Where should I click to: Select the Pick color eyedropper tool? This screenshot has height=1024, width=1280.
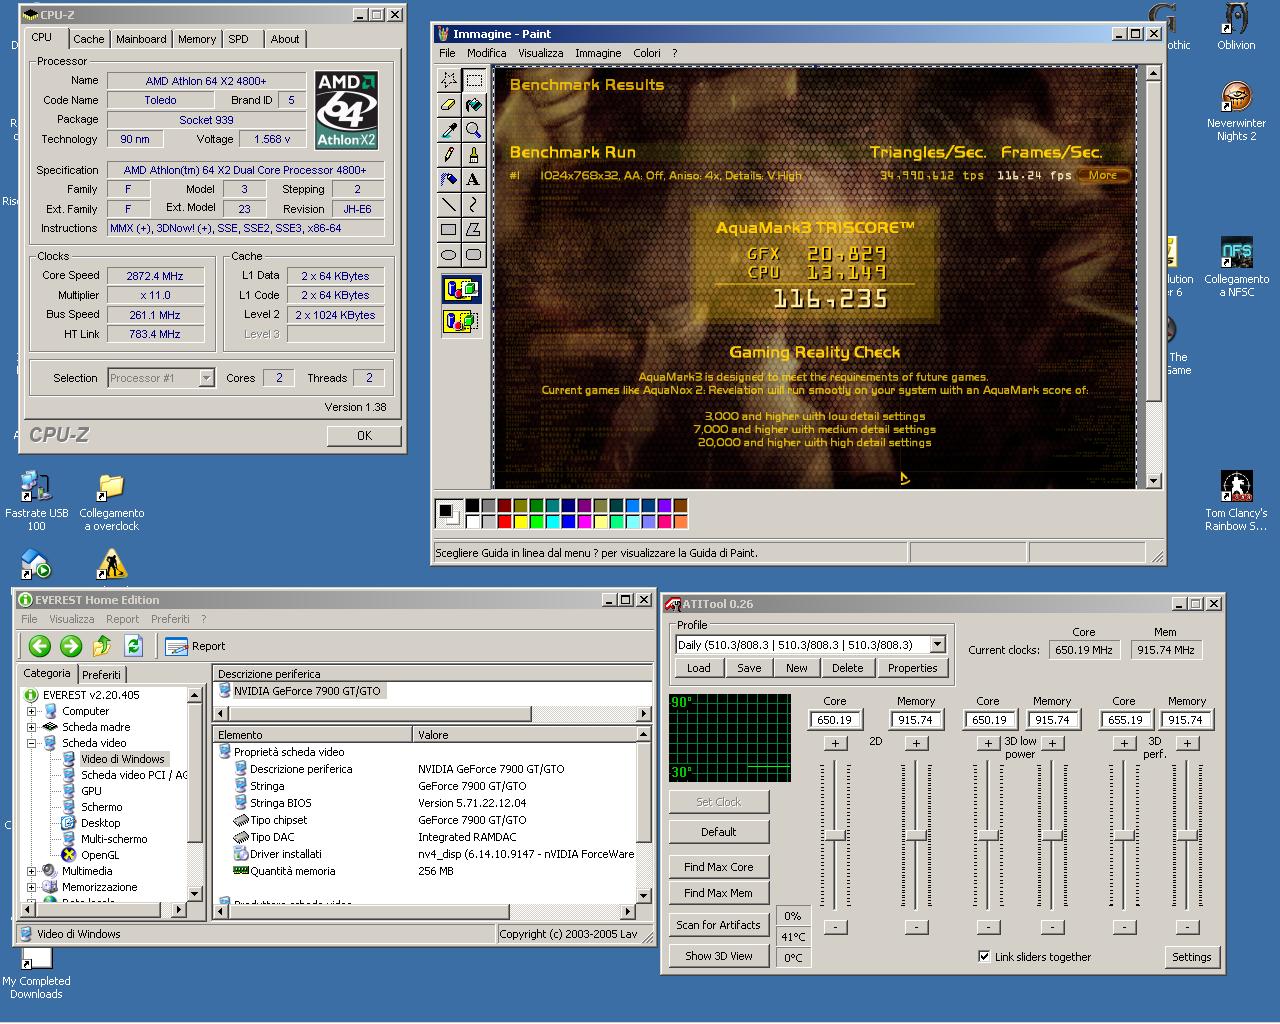click(x=449, y=130)
